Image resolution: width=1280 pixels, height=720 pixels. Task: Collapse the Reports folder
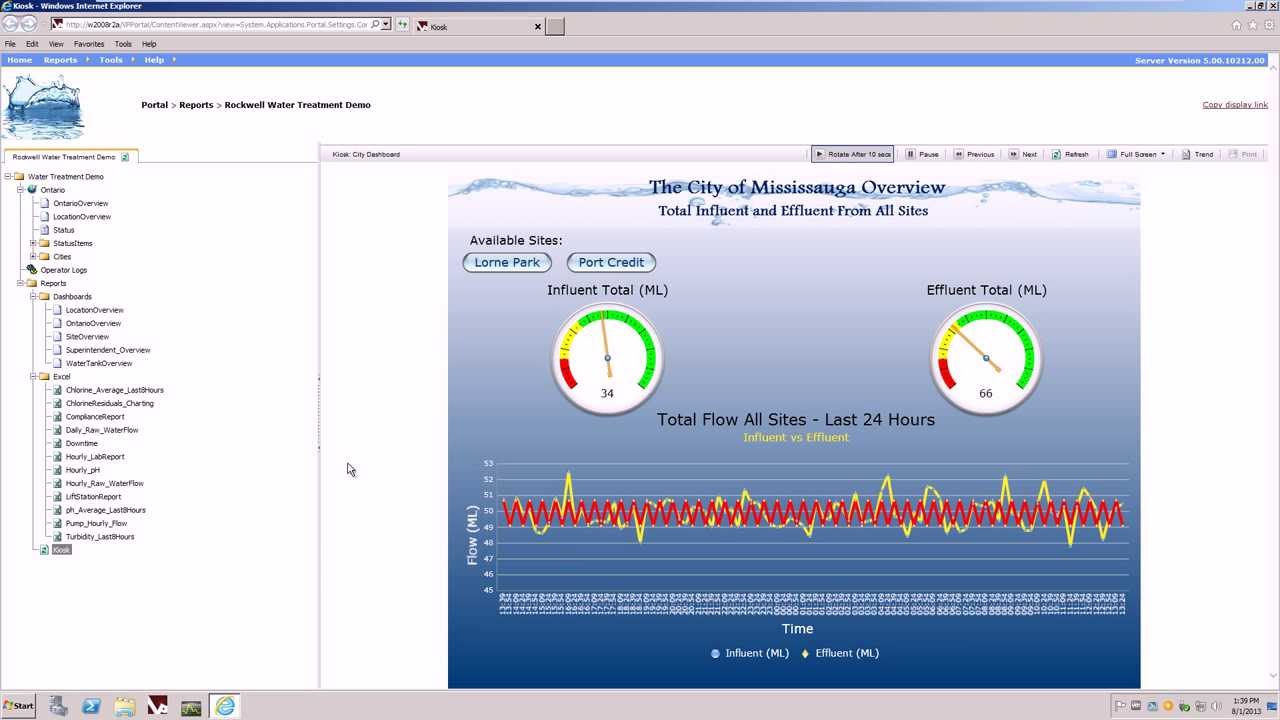[x=20, y=283]
